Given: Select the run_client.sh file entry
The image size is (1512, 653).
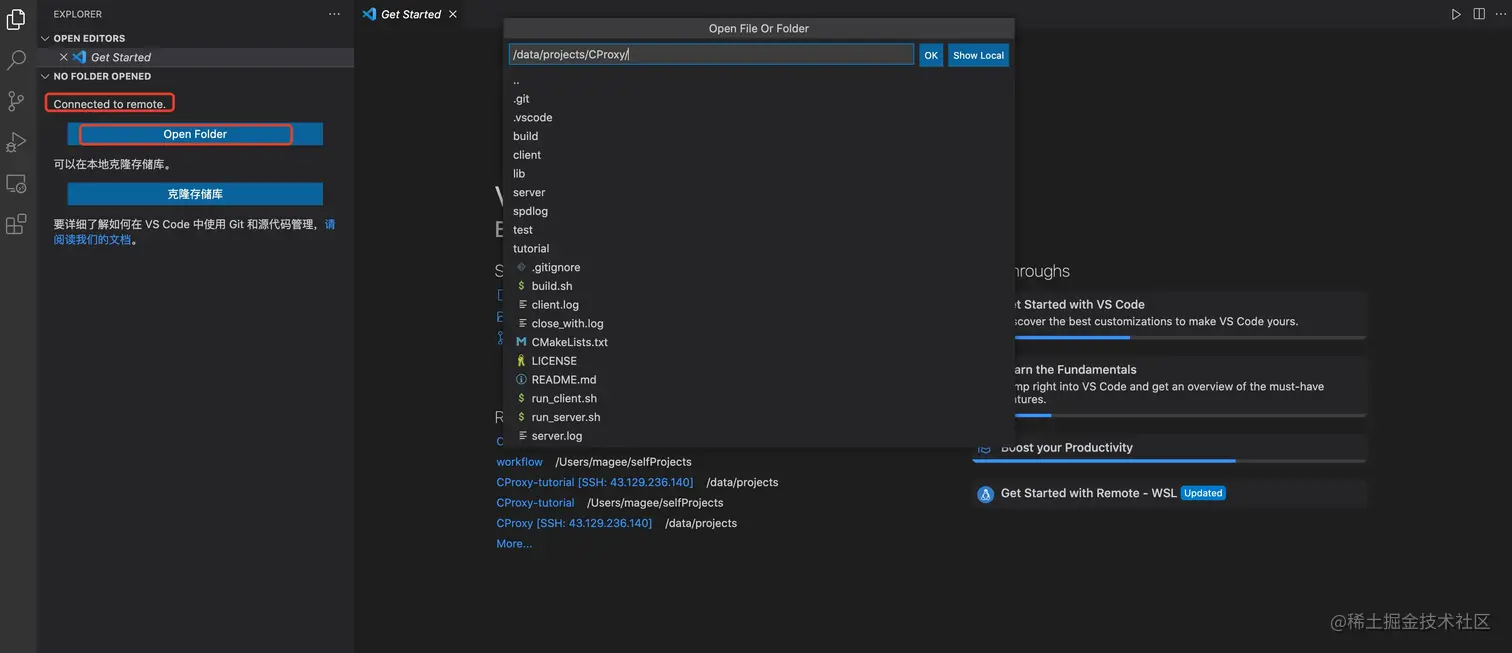Looking at the screenshot, I should (759, 398).
